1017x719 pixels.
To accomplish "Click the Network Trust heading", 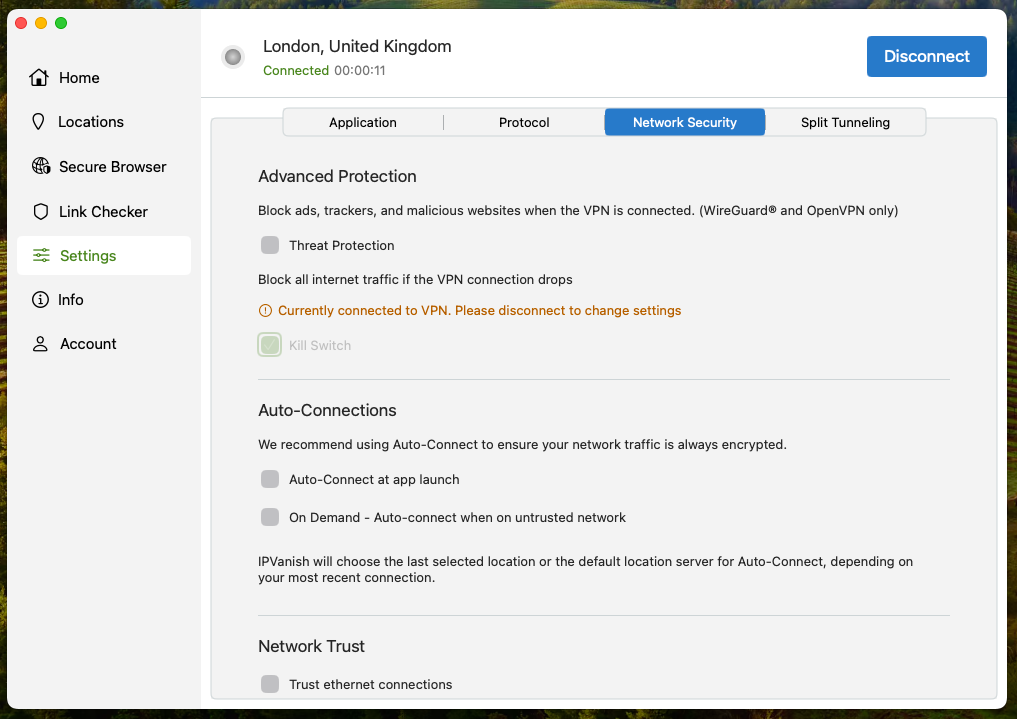I will [x=311, y=646].
